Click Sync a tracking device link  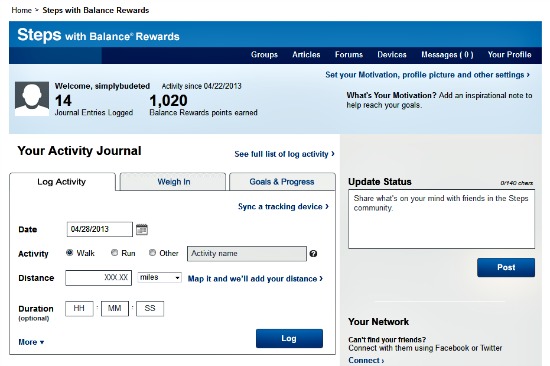pyautogui.click(x=283, y=206)
